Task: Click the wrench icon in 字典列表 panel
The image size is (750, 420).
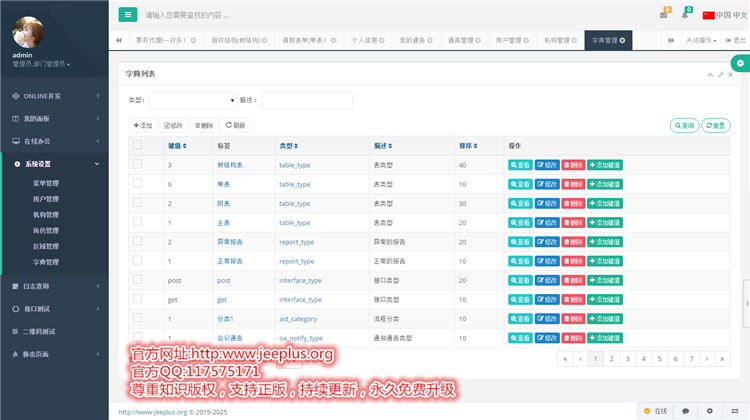Action: click(x=721, y=75)
